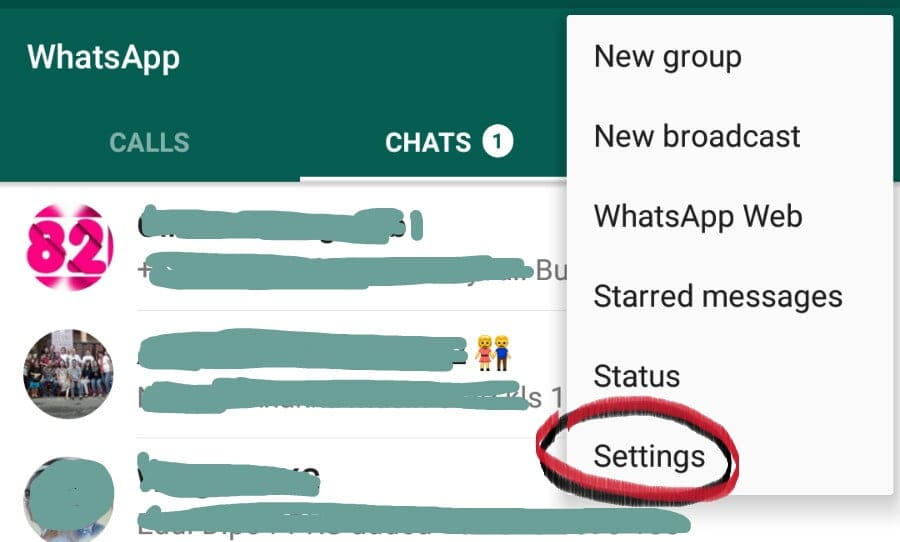Screen dimensions: 900x542
Task: Select New broadcast menu option
Action: pos(697,137)
